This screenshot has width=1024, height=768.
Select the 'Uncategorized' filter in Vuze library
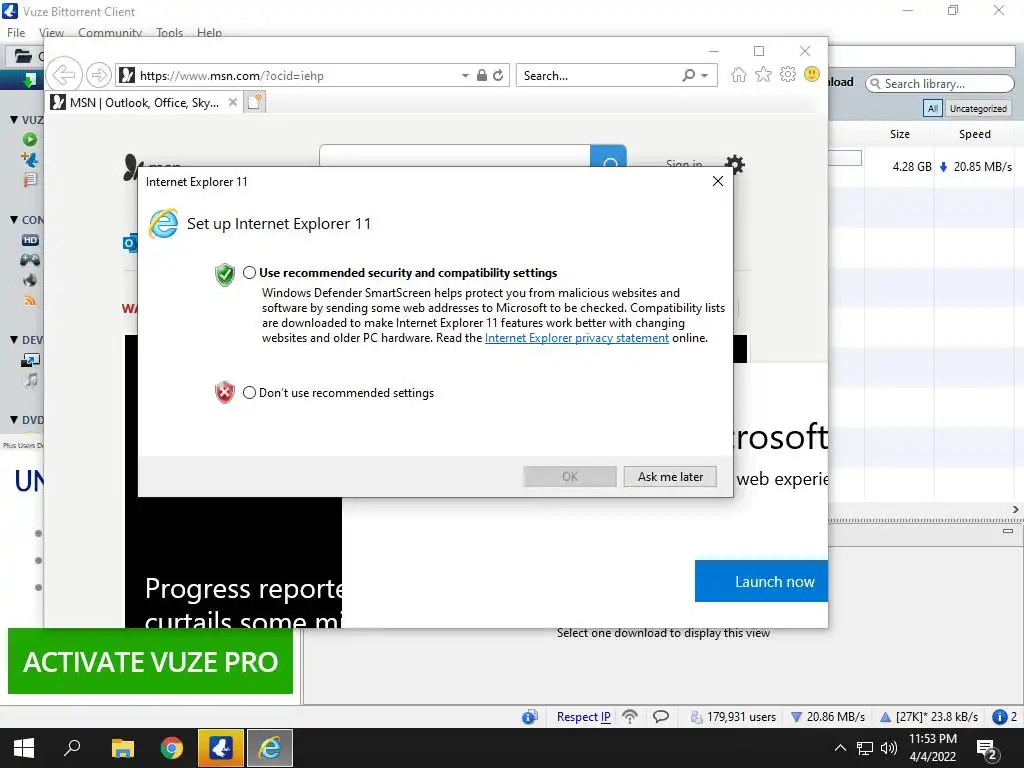click(x=978, y=108)
